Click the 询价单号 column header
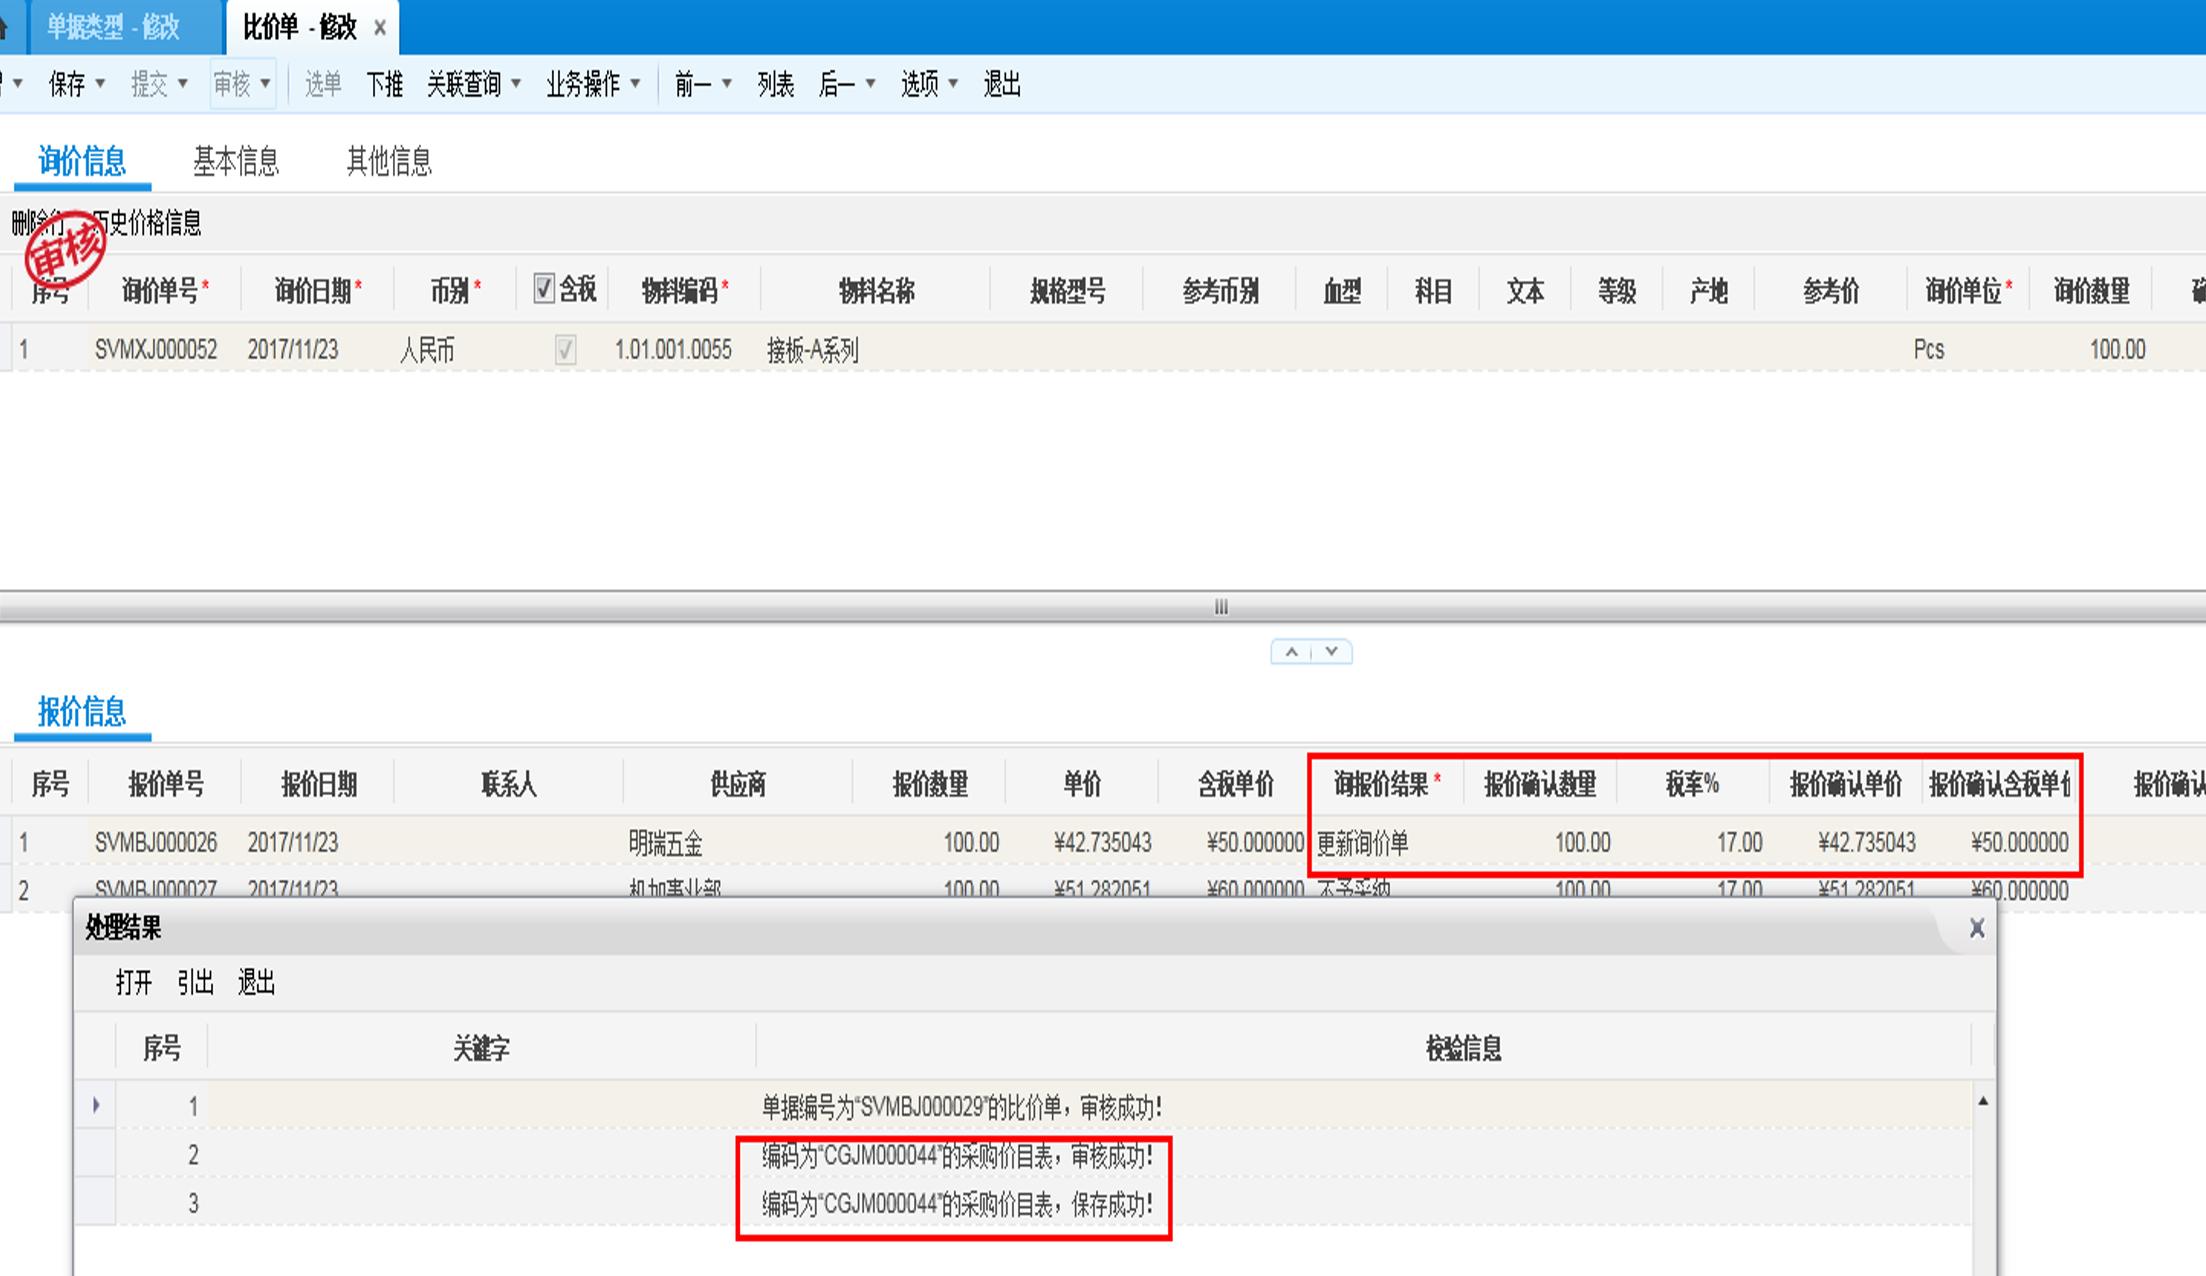The width and height of the screenshot is (2206, 1276). point(165,291)
